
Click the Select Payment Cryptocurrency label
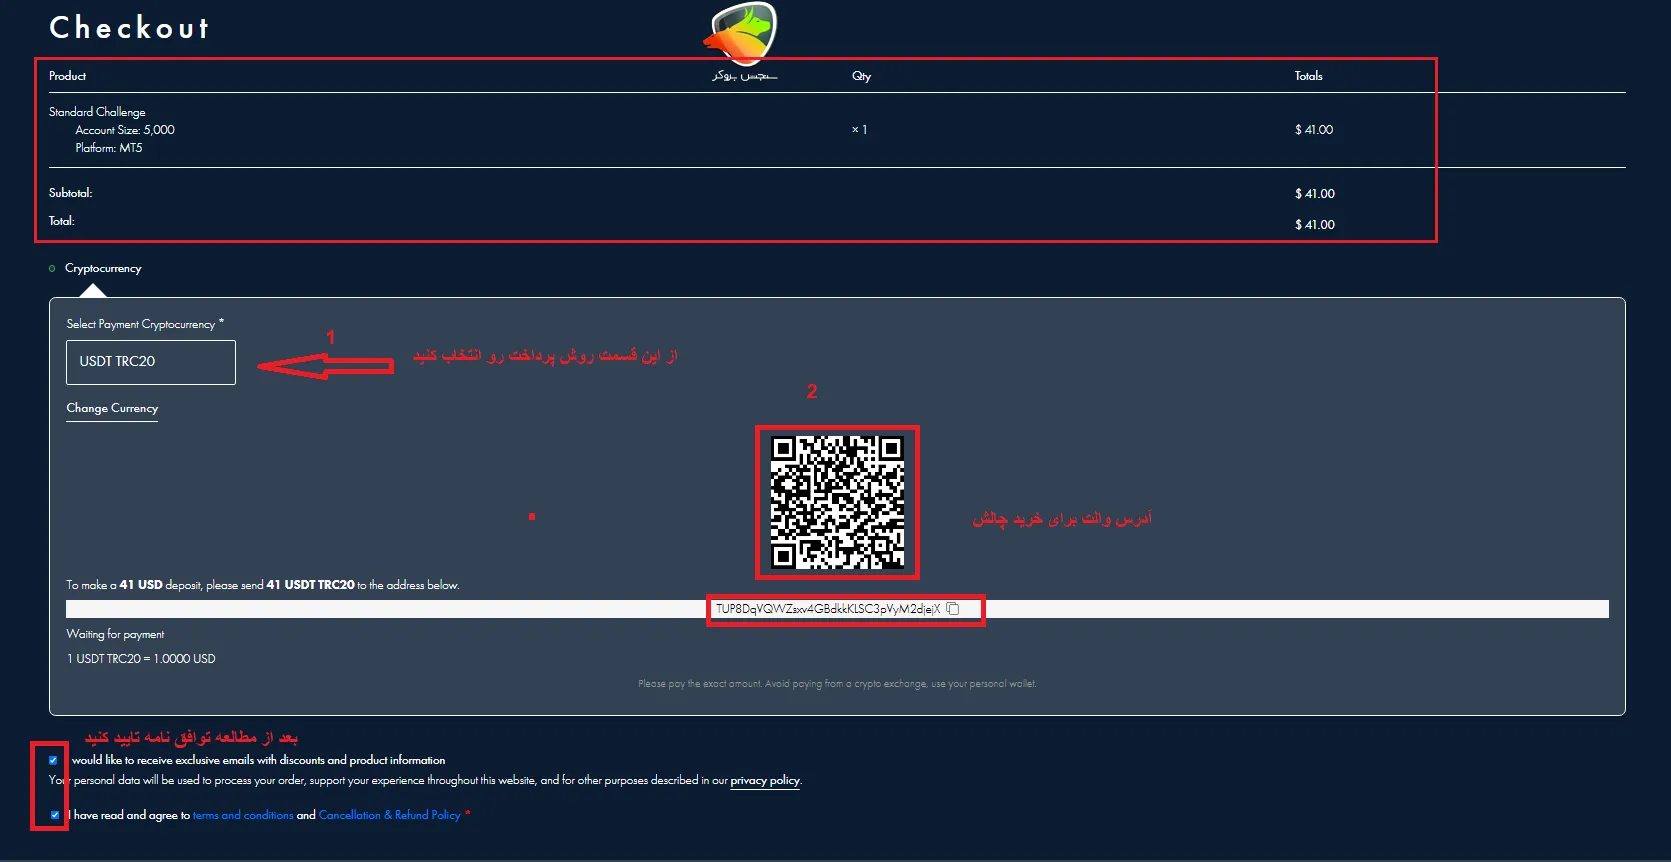pos(145,324)
